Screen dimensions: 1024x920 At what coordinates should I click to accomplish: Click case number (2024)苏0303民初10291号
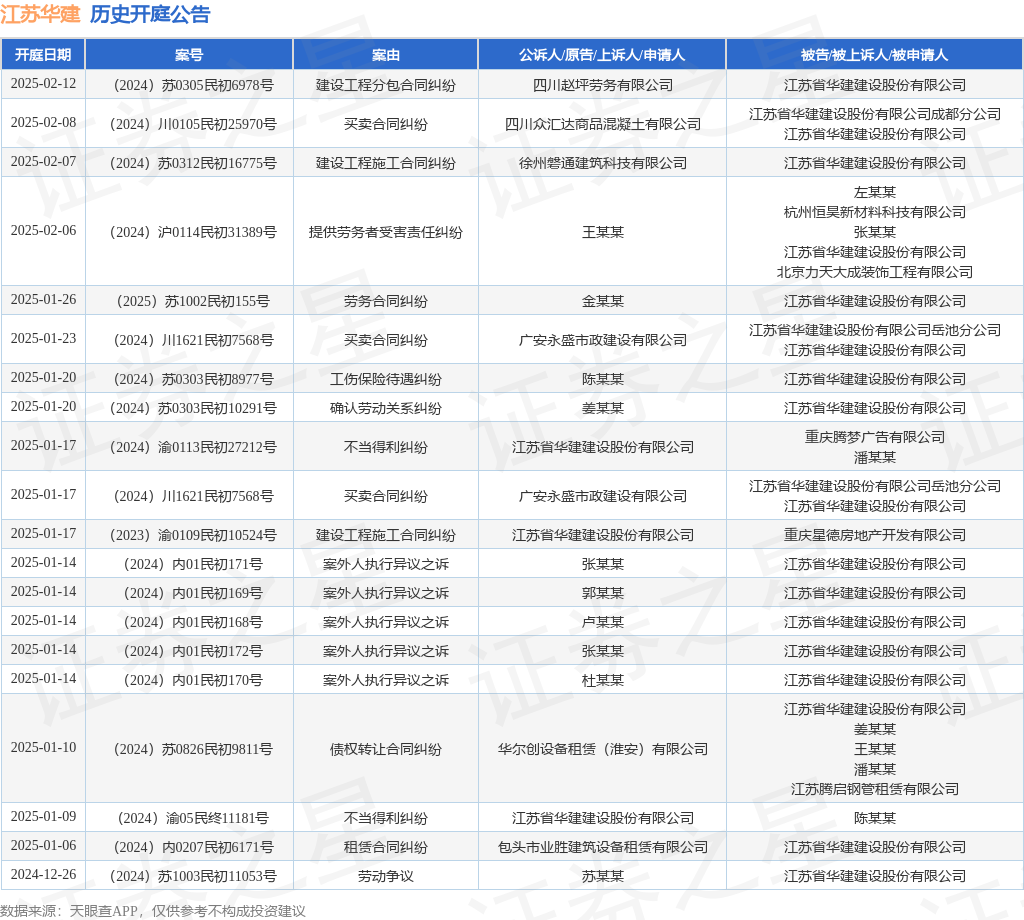point(193,409)
